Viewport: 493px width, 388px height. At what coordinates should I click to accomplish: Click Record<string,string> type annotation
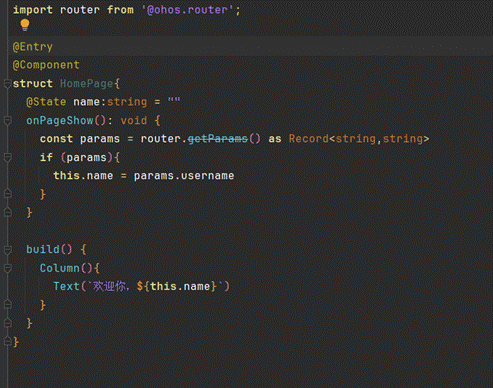coord(359,139)
